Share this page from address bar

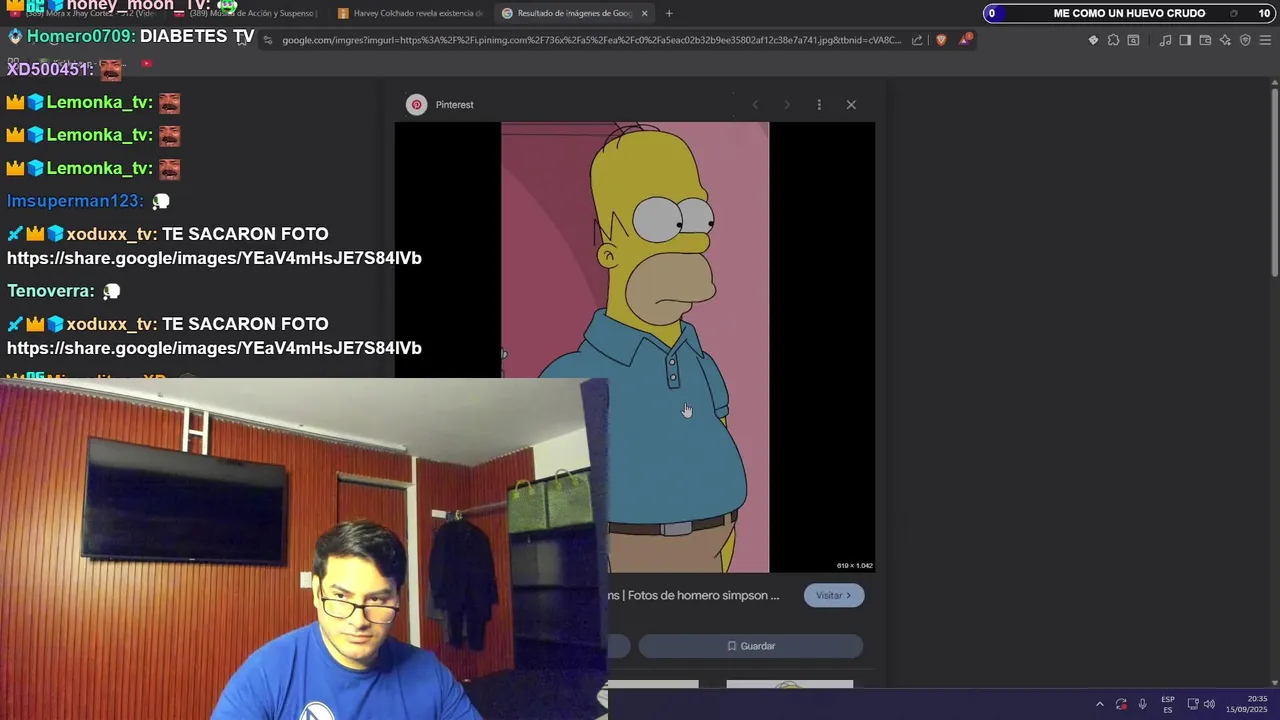[917, 40]
